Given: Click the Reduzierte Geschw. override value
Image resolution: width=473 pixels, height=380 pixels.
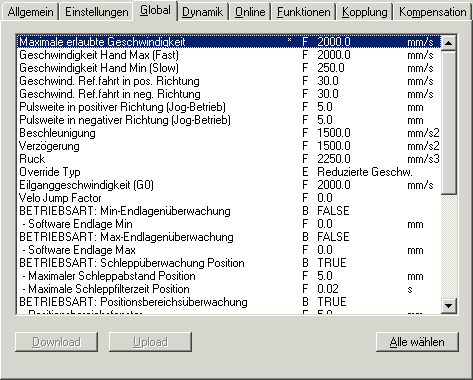Looking at the screenshot, I should [365, 172].
